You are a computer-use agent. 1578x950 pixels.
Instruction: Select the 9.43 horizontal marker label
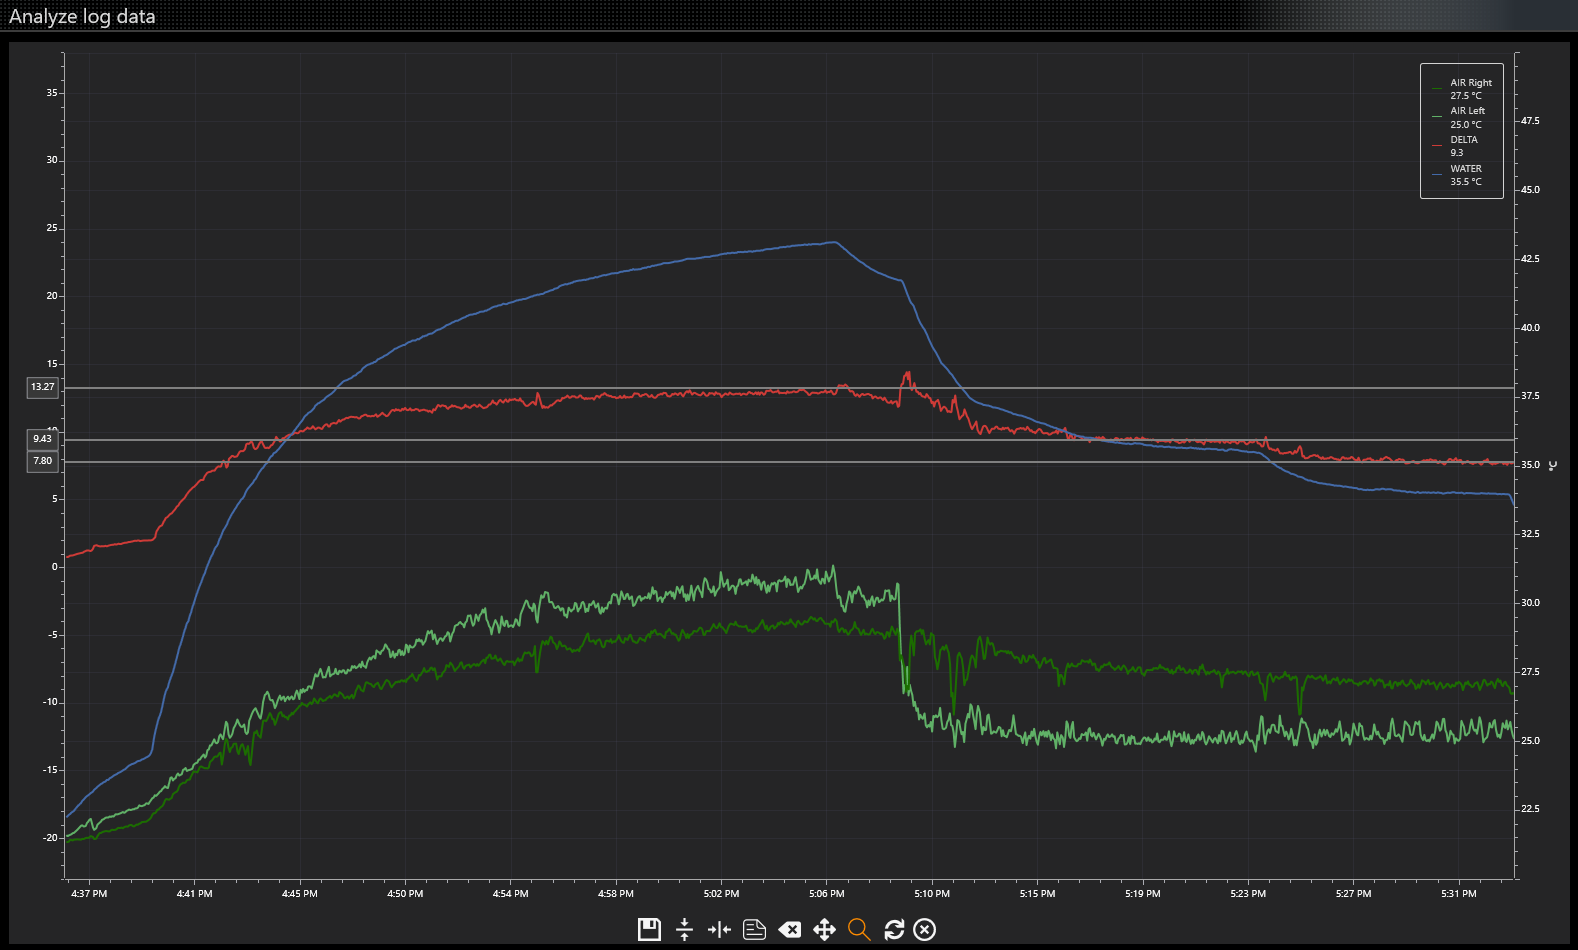pos(42,439)
